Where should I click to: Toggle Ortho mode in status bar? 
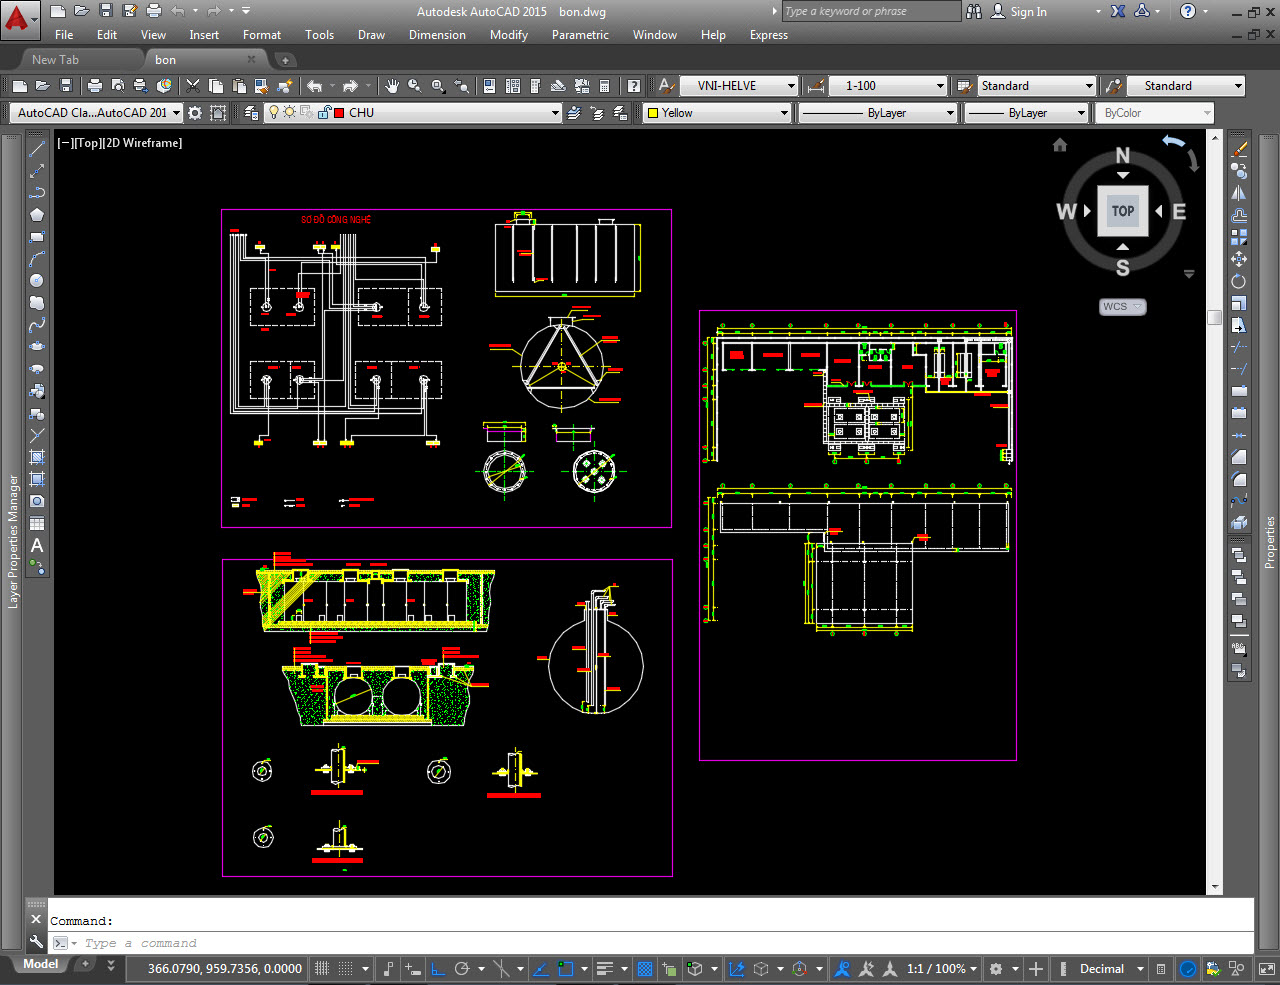tap(438, 968)
